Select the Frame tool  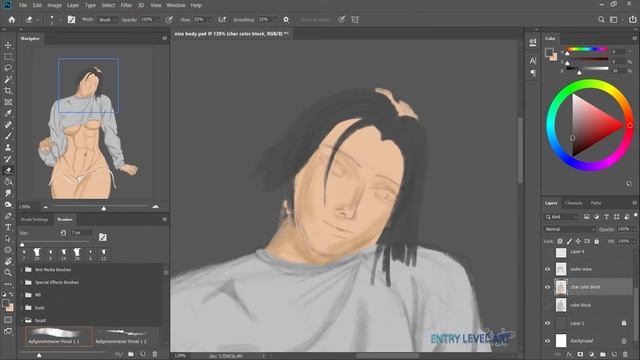(8, 102)
